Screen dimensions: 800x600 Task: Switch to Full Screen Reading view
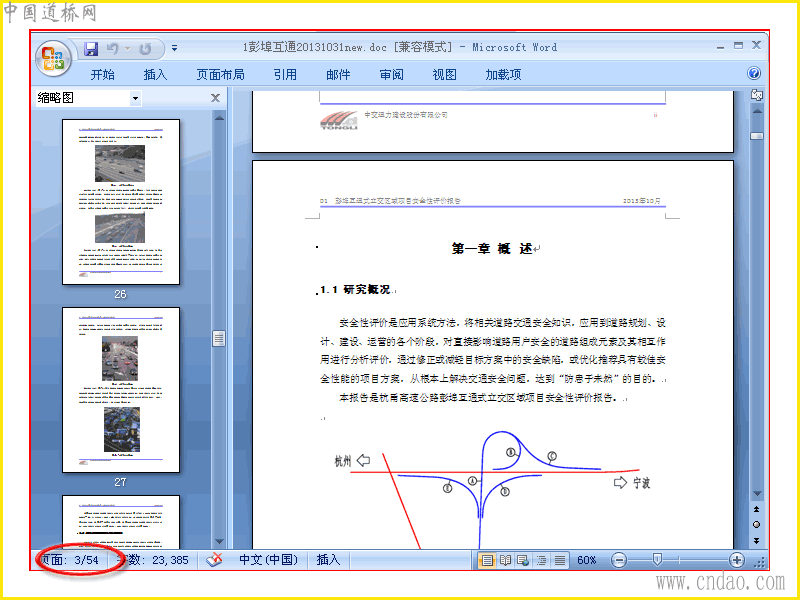pos(505,560)
